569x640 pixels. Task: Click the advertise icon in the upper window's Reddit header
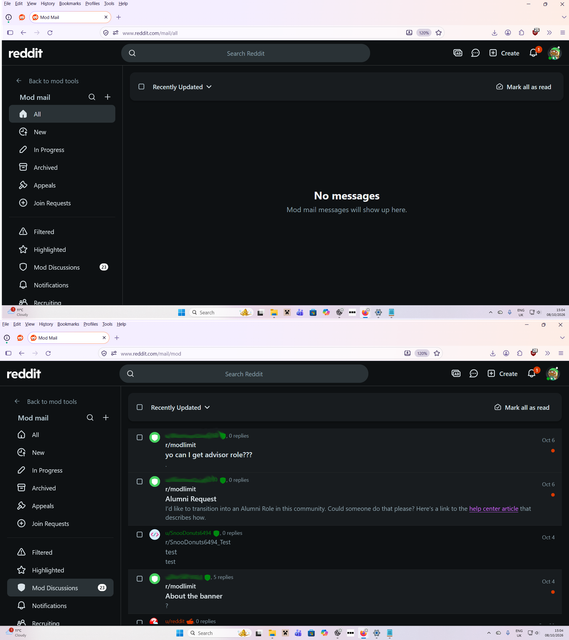458,53
